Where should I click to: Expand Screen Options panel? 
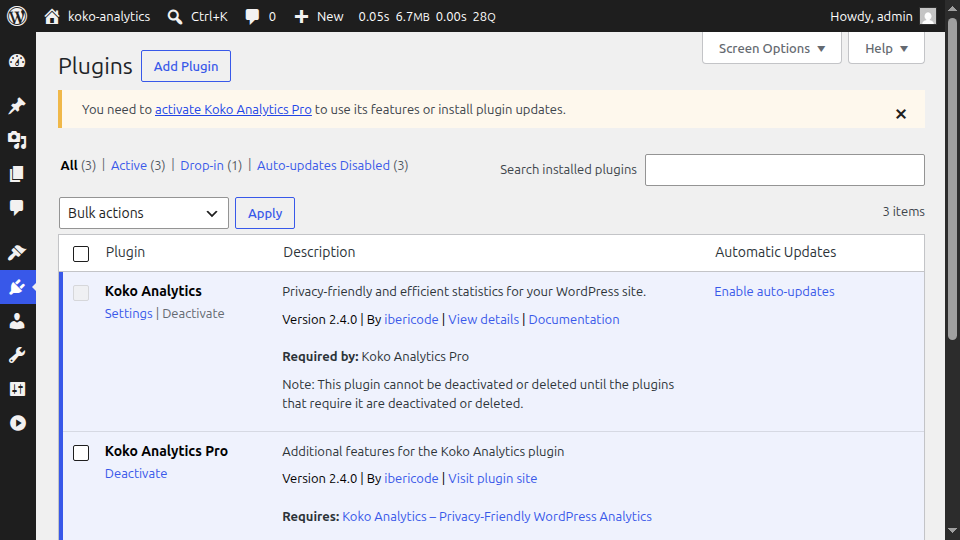tap(771, 48)
